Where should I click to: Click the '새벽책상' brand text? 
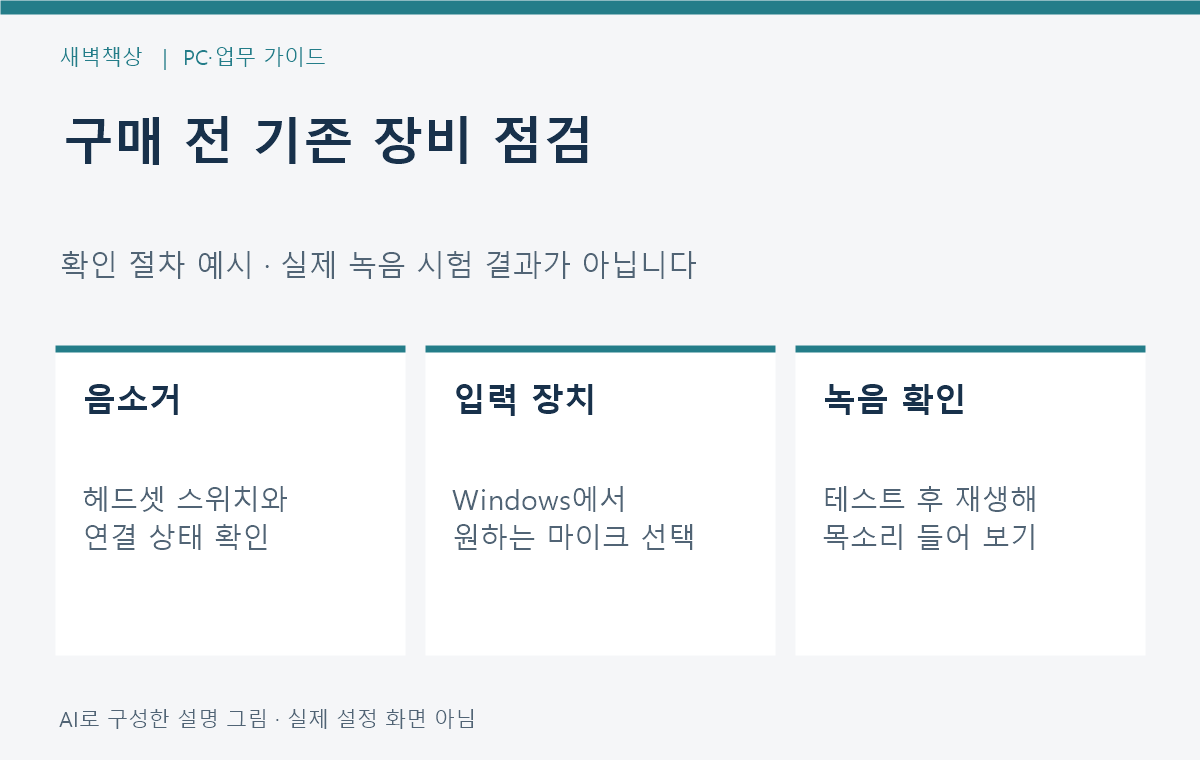(x=101, y=57)
